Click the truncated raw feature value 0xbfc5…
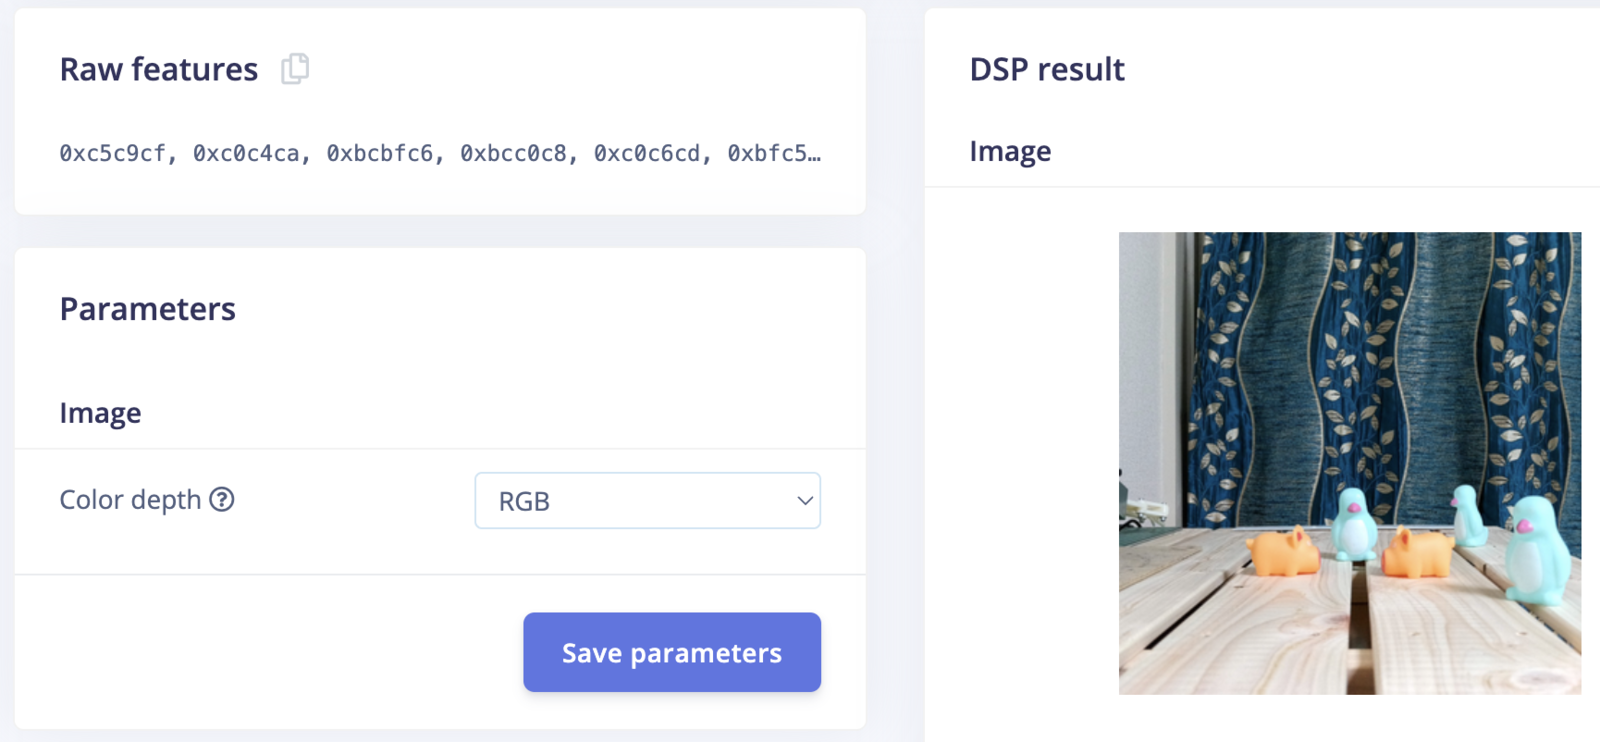This screenshot has height=742, width=1600. [774, 153]
